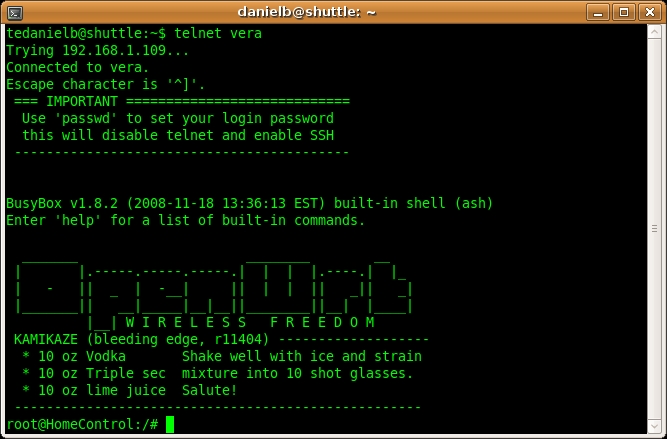Click the IP address 192.168.1.109
The width and height of the screenshot is (667, 439).
(114, 50)
